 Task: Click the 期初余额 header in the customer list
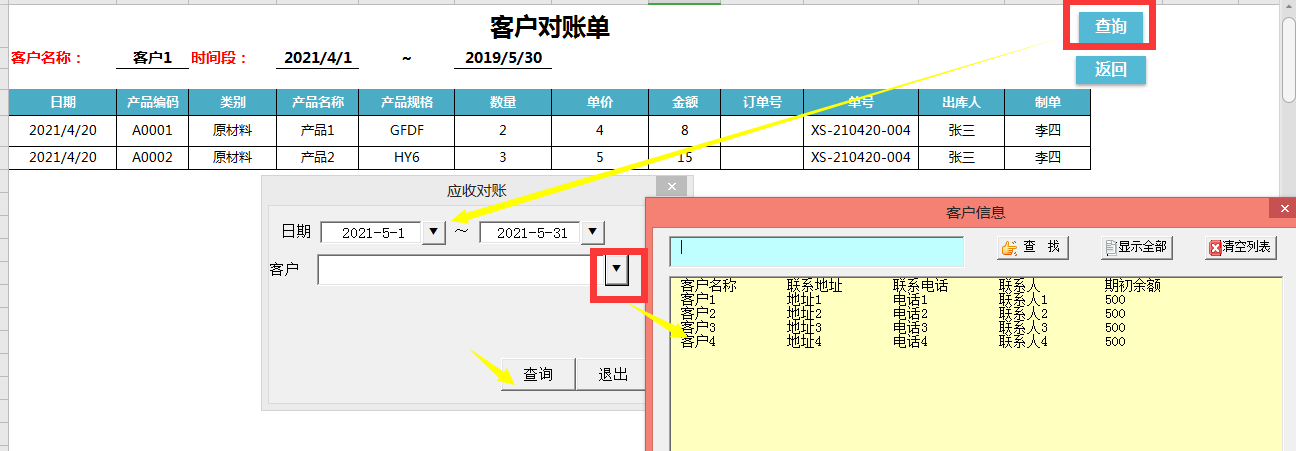click(1132, 285)
